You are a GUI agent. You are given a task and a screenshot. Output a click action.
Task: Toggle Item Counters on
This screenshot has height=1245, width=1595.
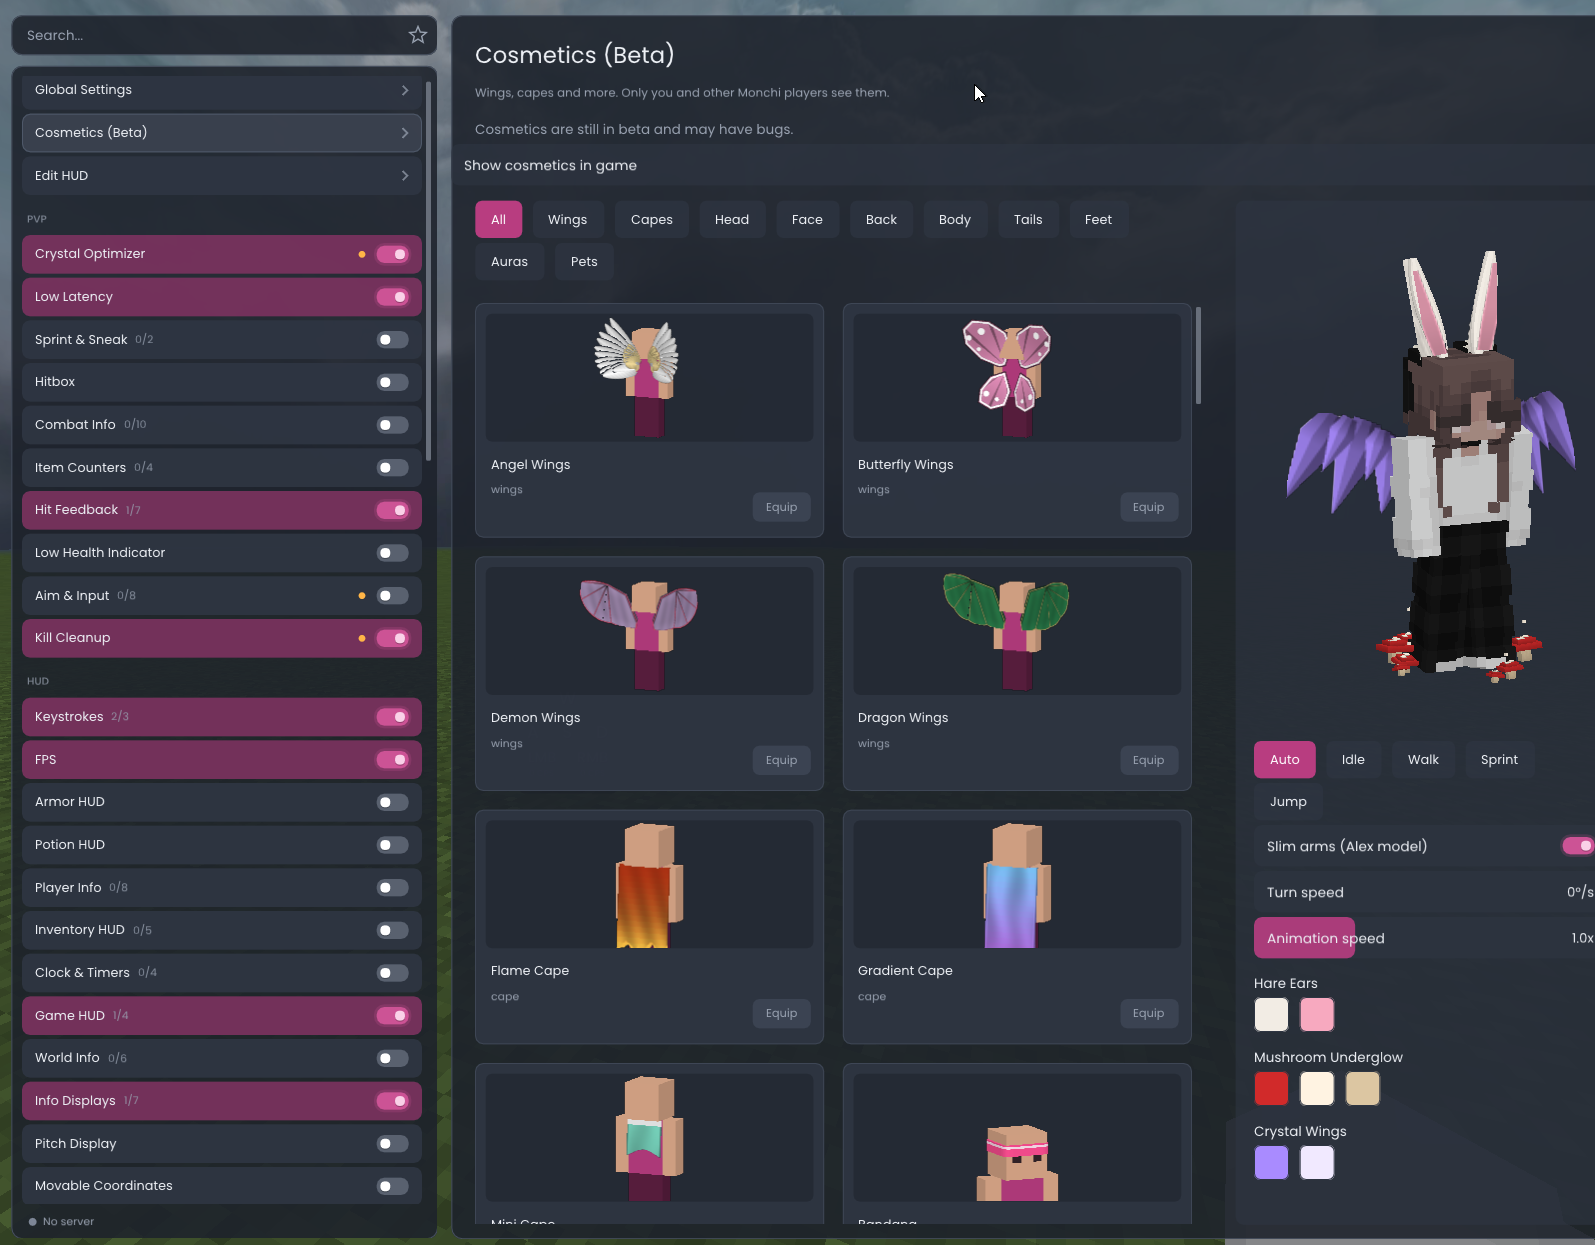coord(393,468)
